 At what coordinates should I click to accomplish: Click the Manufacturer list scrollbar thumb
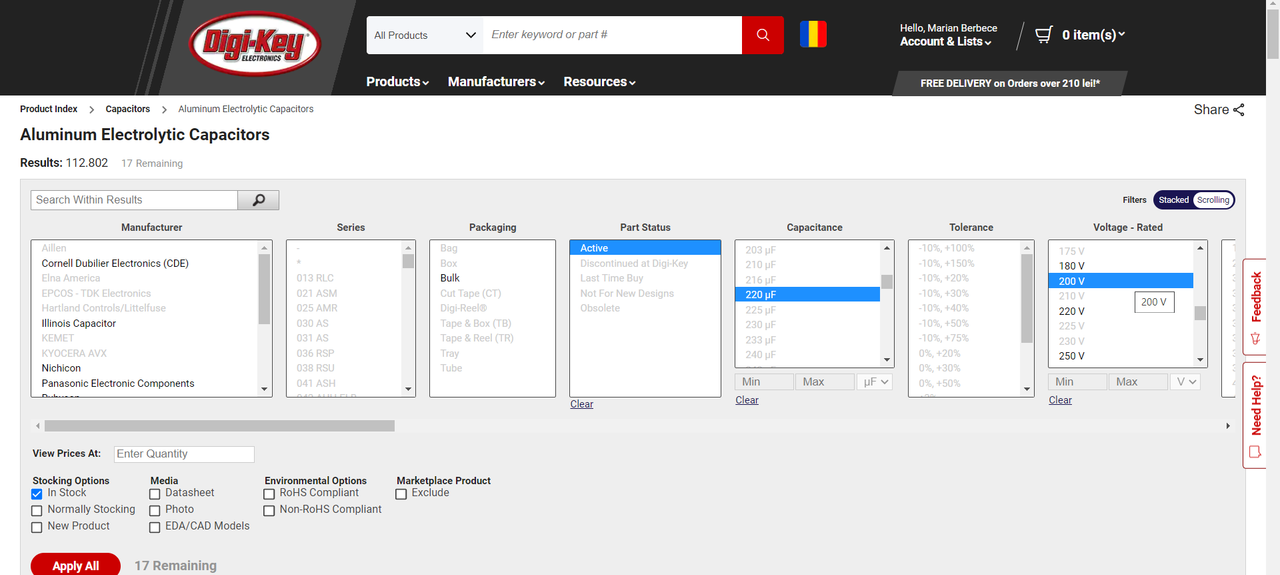(264, 289)
